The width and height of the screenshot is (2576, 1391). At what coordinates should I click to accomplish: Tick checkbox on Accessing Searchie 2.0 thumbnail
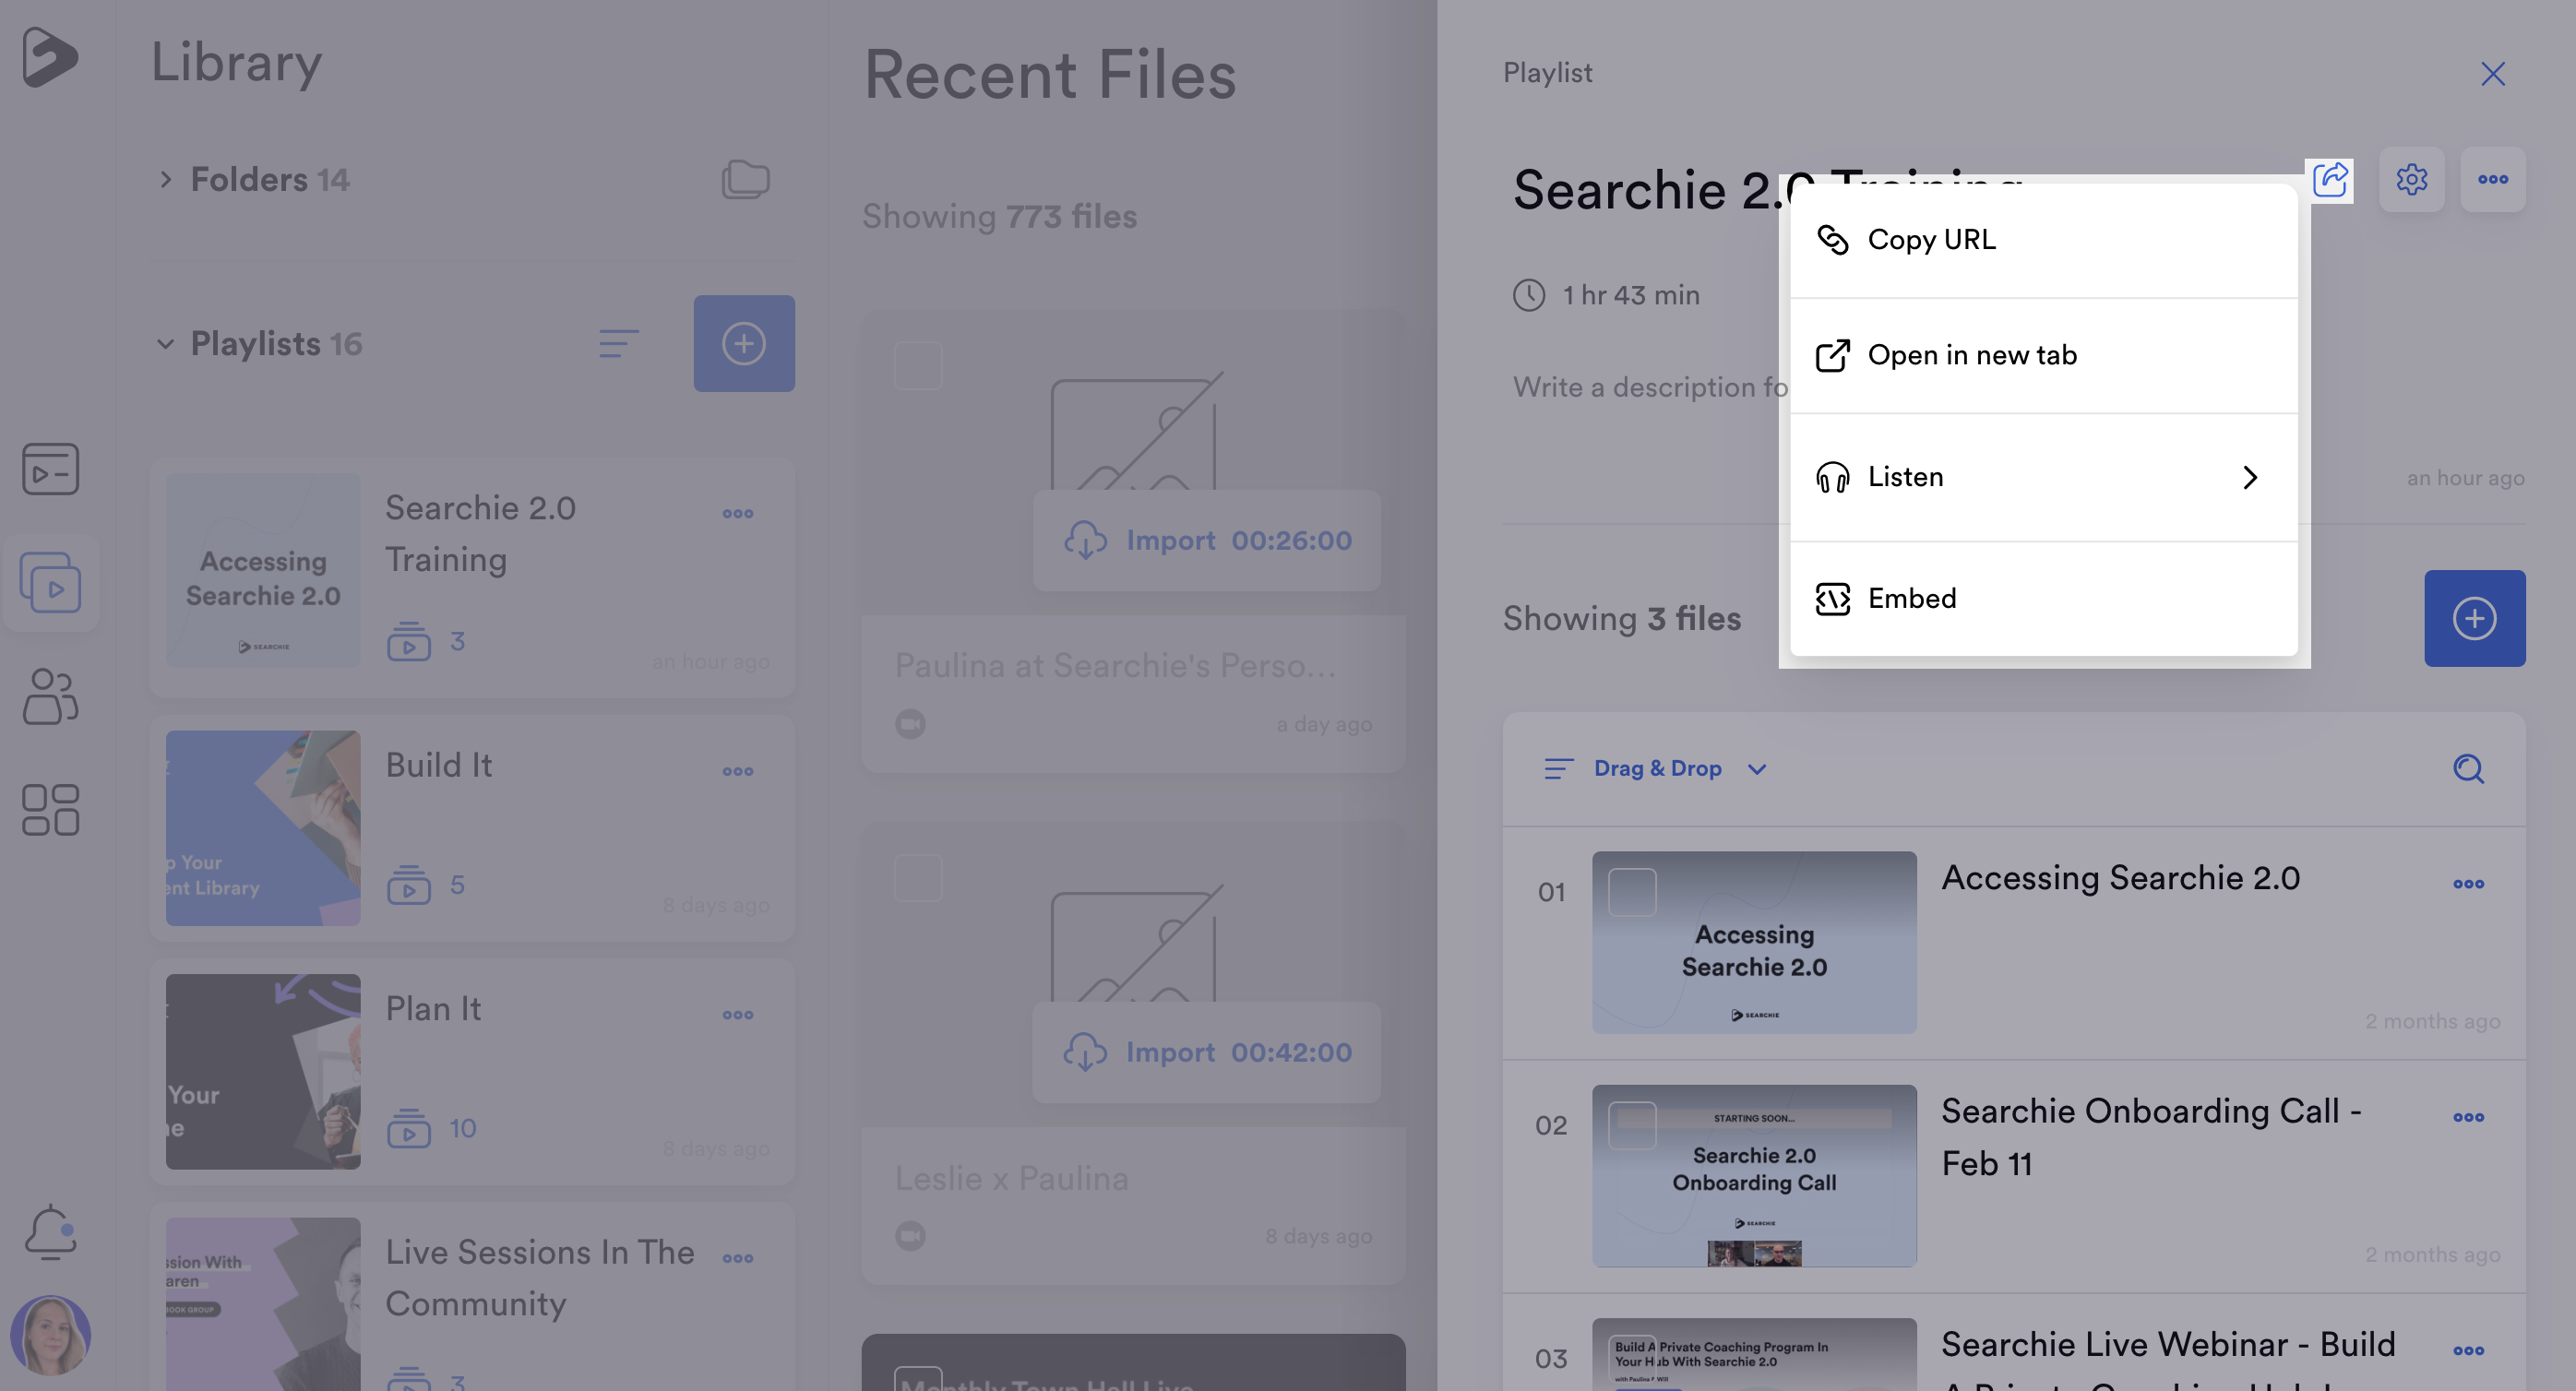[x=1632, y=891]
